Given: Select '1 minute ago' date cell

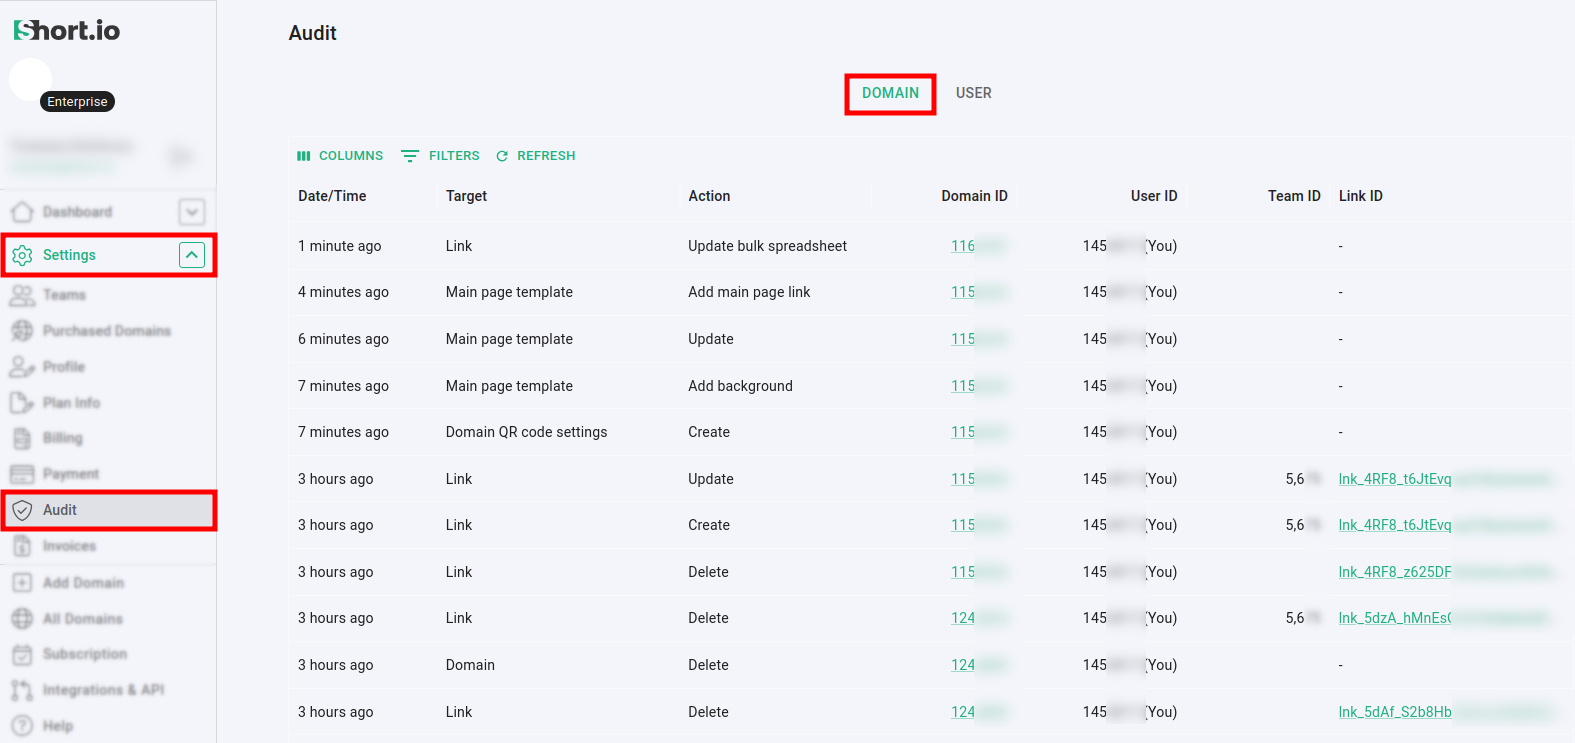Looking at the screenshot, I should (x=339, y=246).
